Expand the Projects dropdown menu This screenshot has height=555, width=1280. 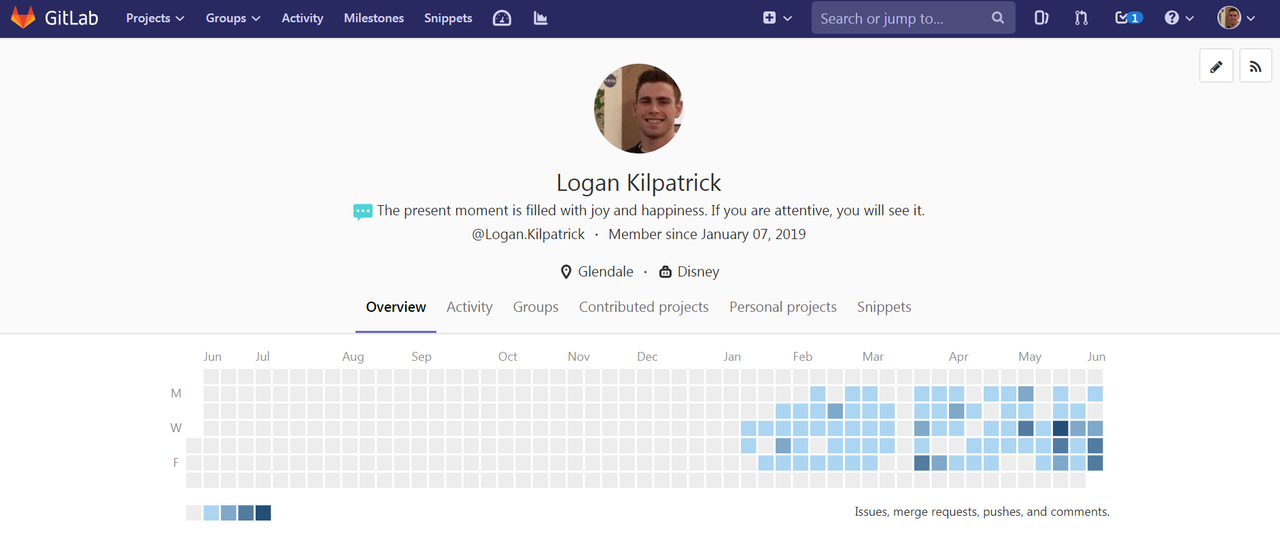click(x=155, y=18)
